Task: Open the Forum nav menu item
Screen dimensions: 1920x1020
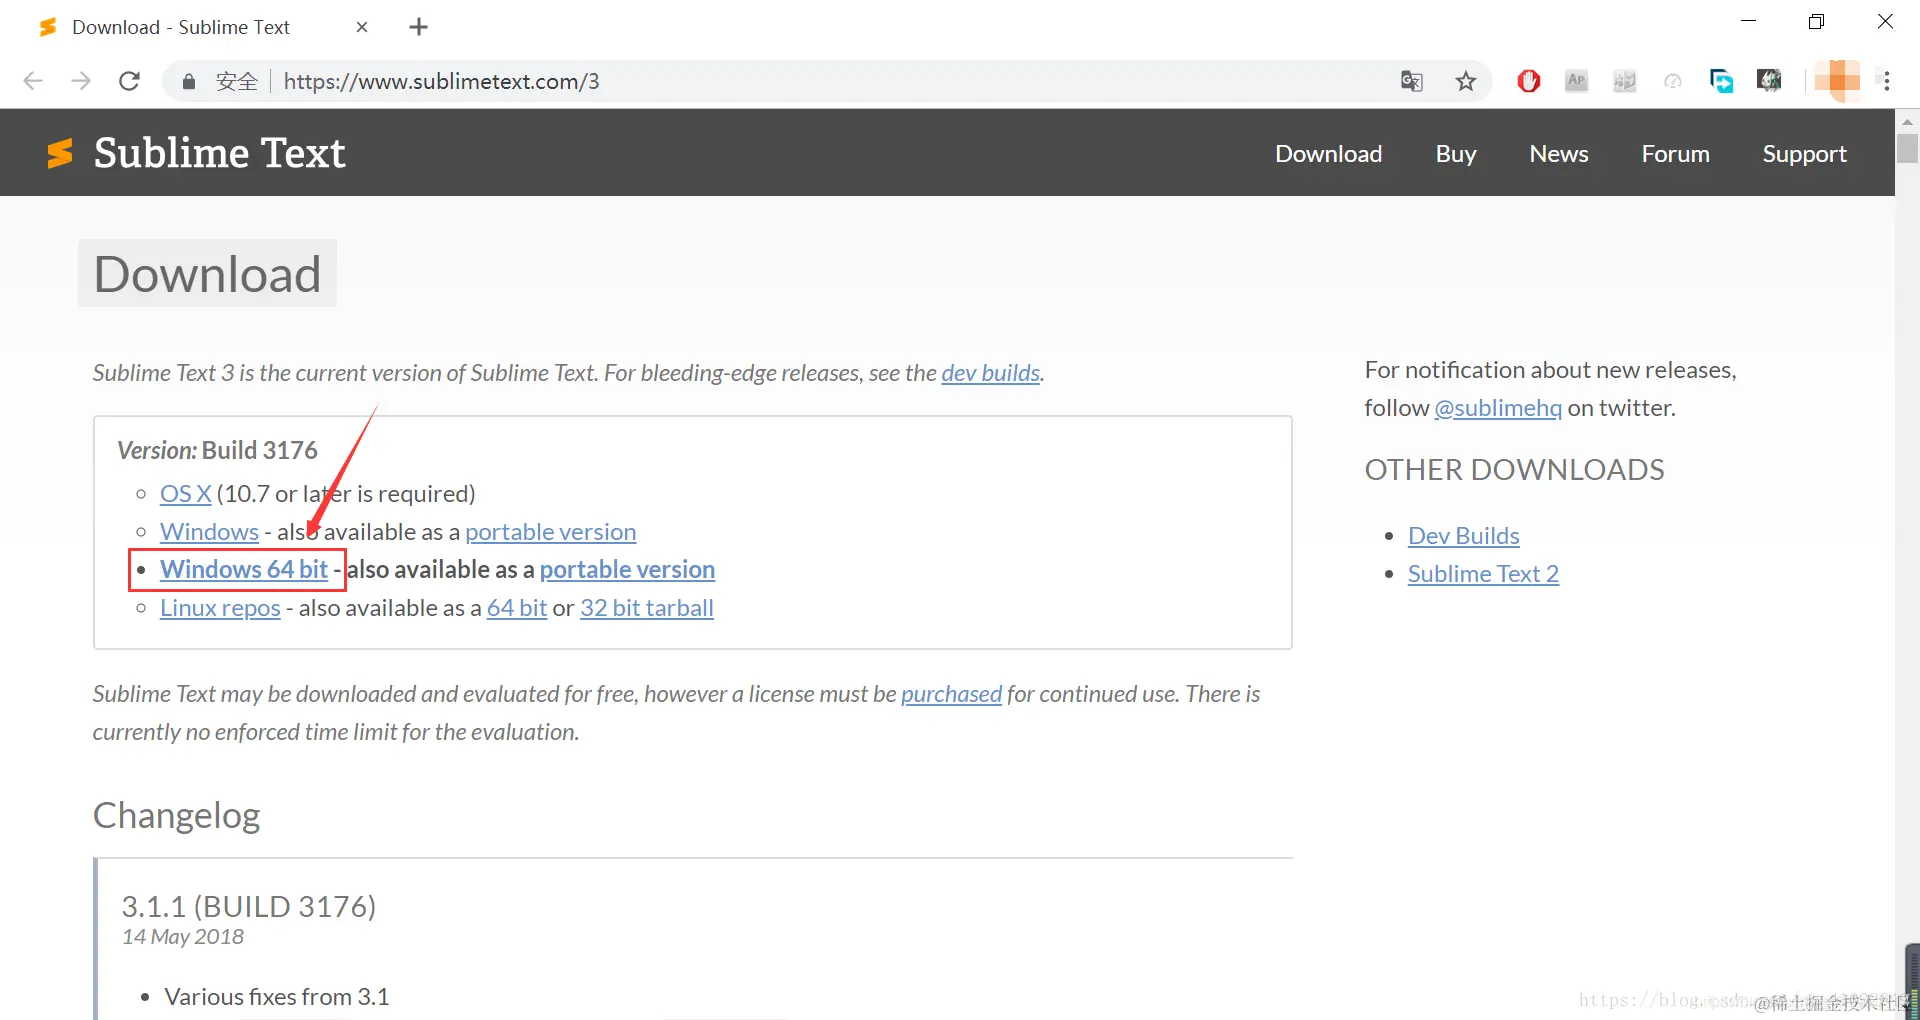Action: (x=1675, y=154)
